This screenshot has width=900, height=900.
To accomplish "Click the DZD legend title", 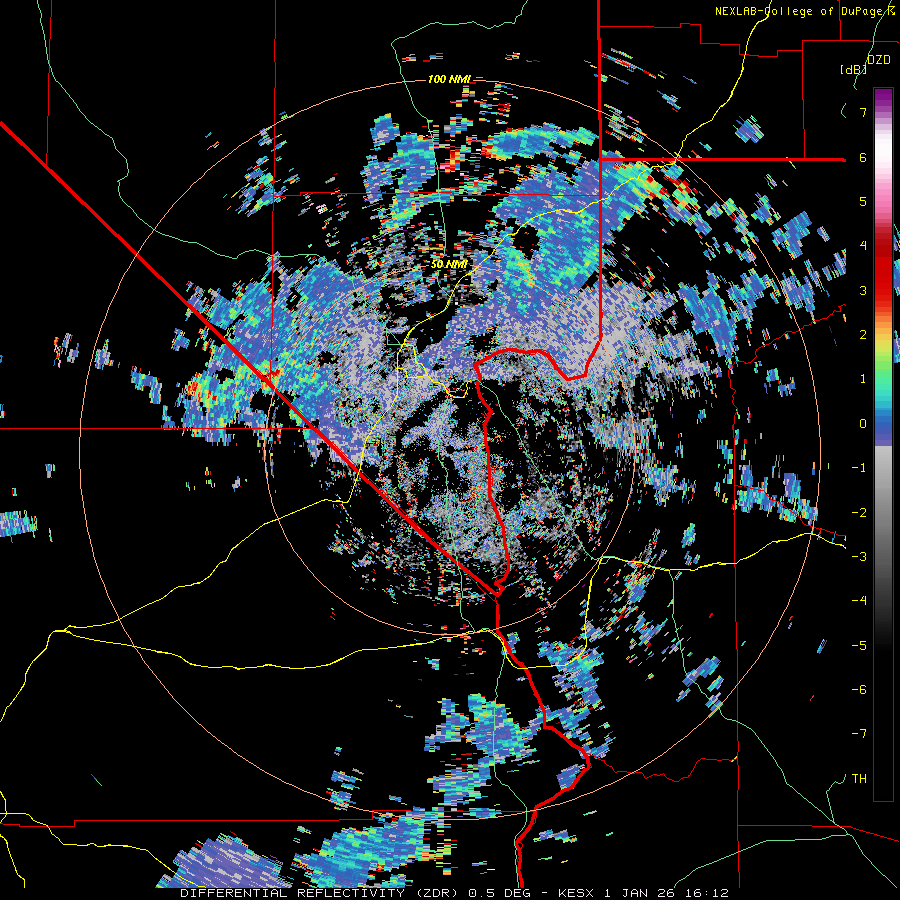I will [x=879, y=59].
